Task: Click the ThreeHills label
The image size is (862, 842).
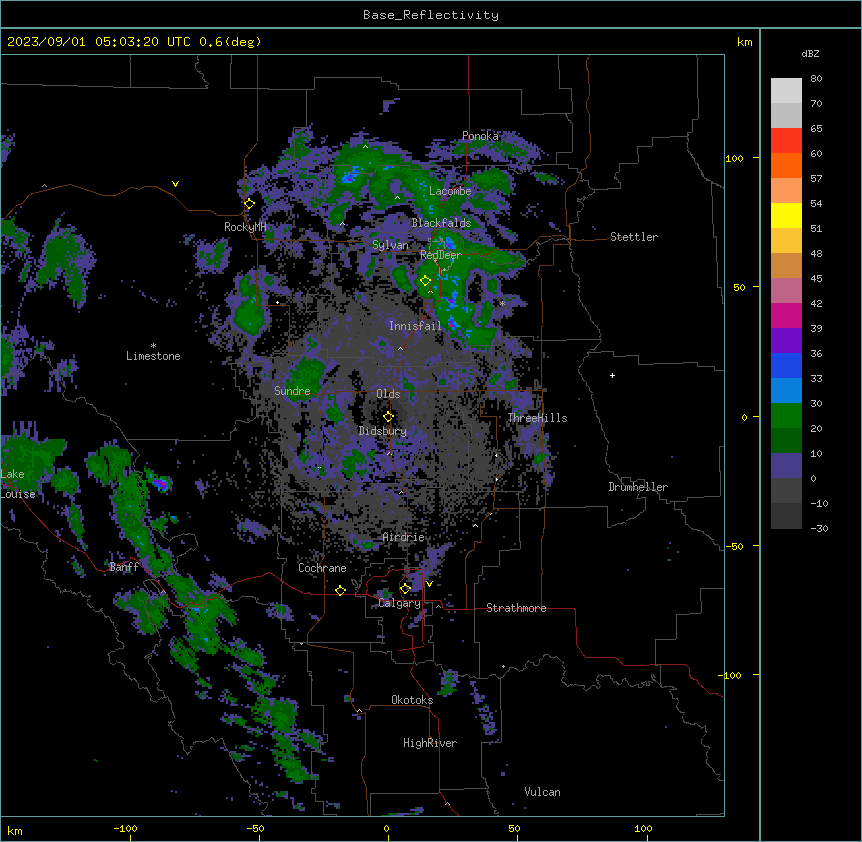Action: point(537,418)
